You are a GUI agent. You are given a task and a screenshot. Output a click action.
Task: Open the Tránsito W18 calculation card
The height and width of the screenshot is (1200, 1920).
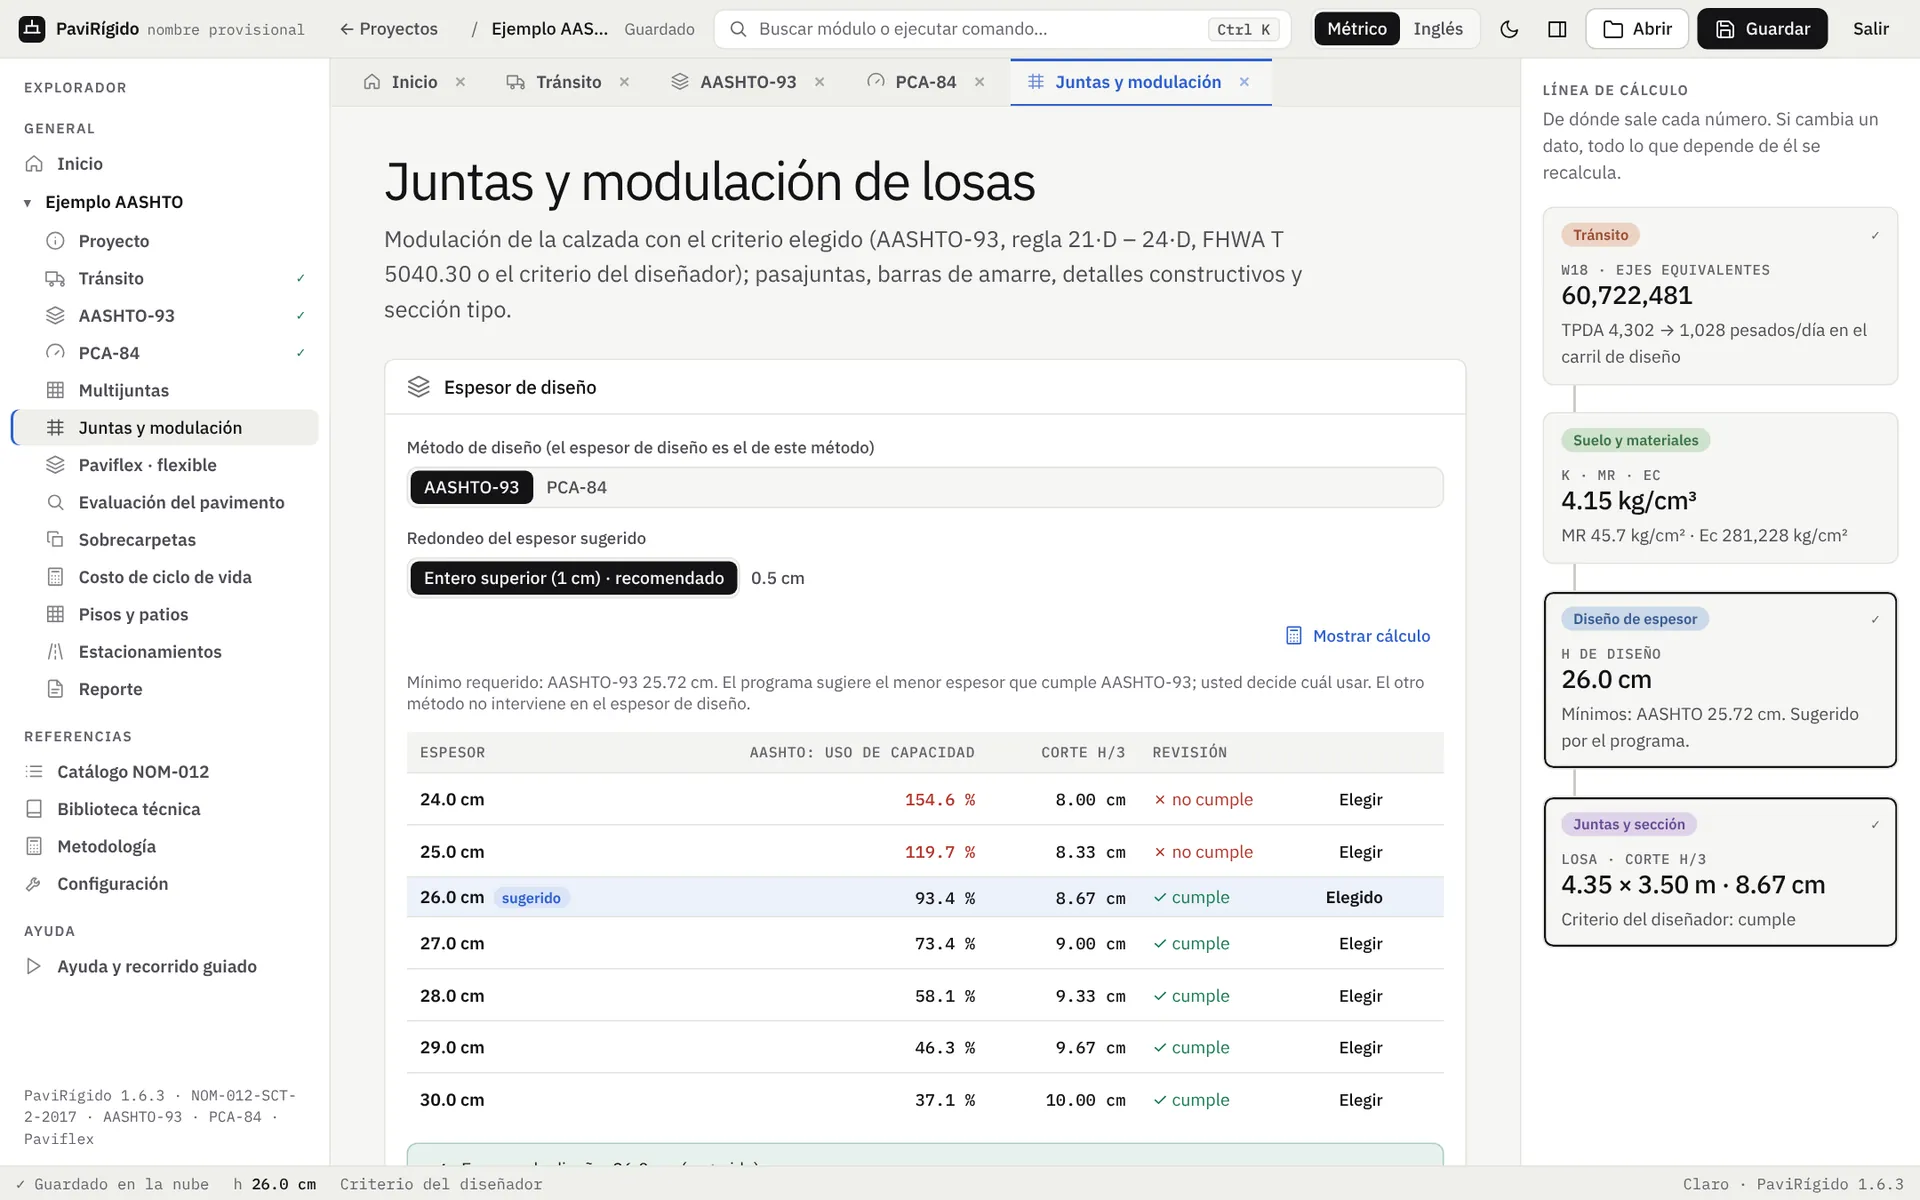(1720, 296)
